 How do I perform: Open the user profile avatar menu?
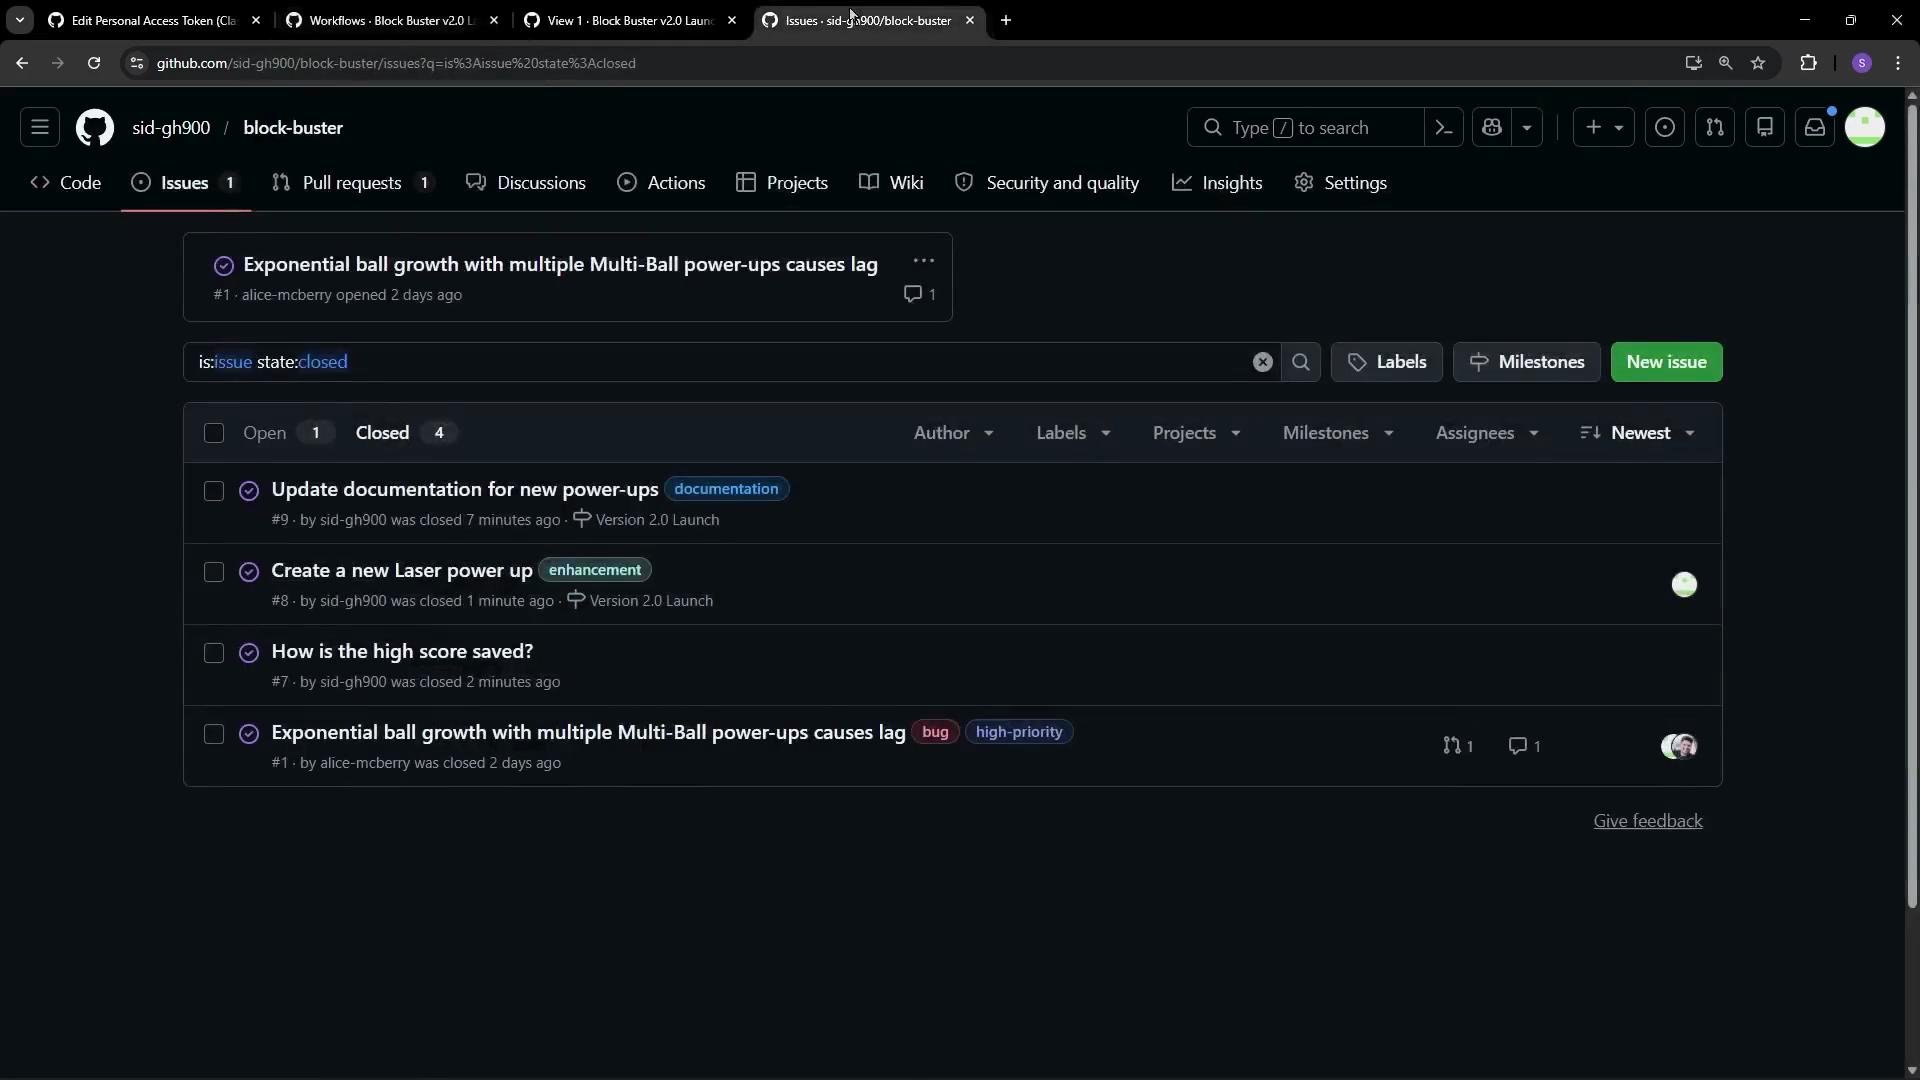[x=1865, y=128]
